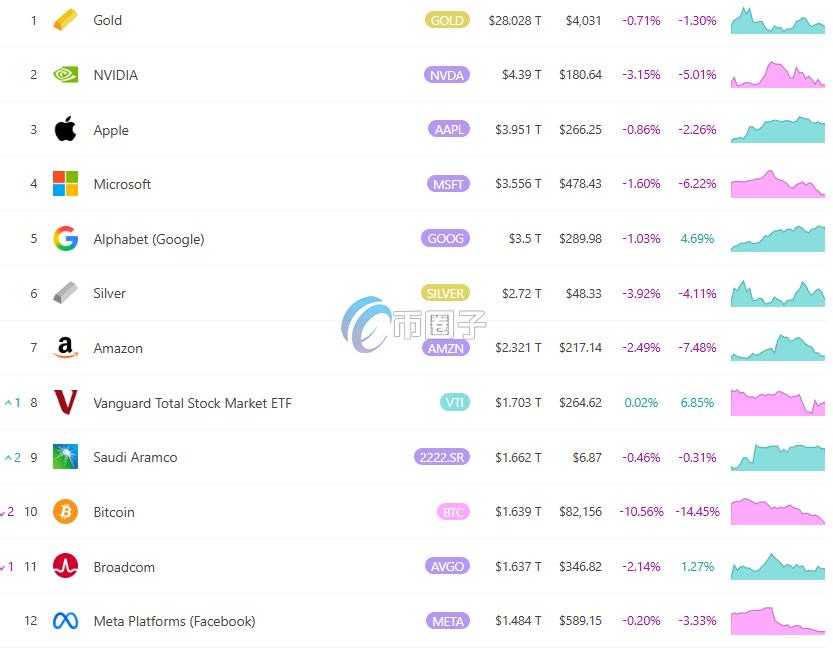Open Vanguard Total Stock Market ETF link
Viewport: 833px width, 649px height.
[192, 403]
